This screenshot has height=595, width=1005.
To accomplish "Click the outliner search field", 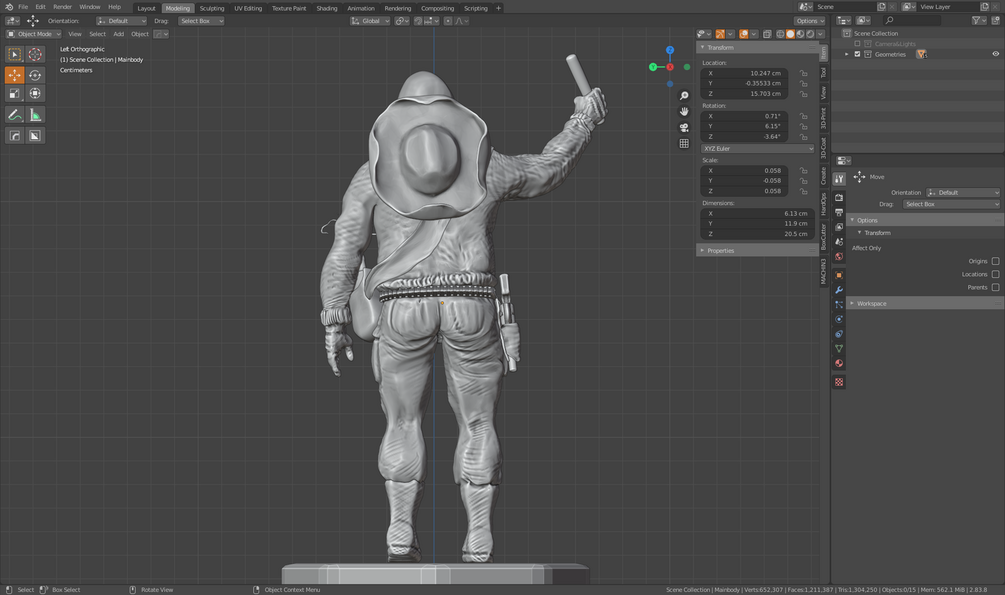I will (x=913, y=21).
